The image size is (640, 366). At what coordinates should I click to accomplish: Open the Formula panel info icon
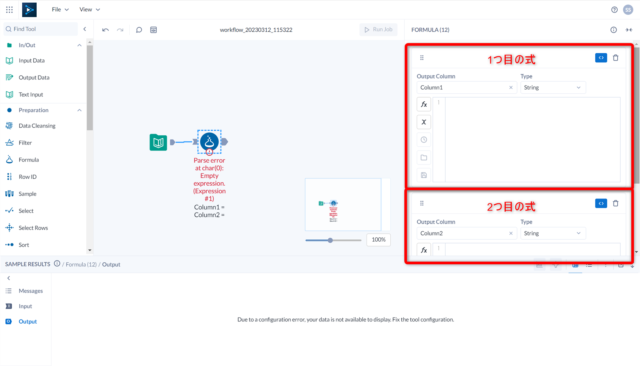click(x=613, y=30)
